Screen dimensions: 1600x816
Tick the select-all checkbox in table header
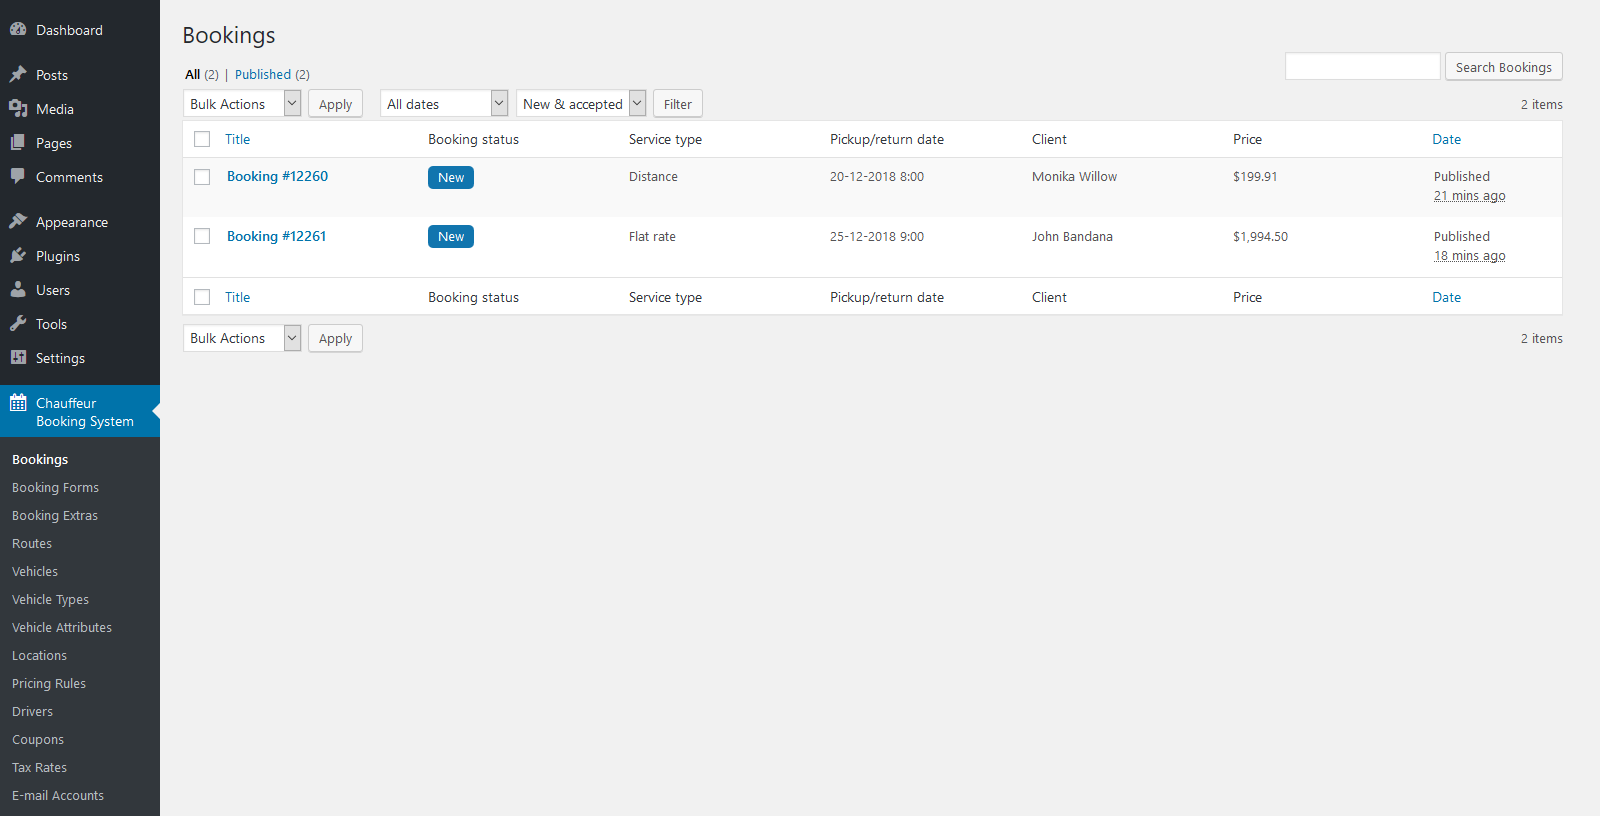202,139
